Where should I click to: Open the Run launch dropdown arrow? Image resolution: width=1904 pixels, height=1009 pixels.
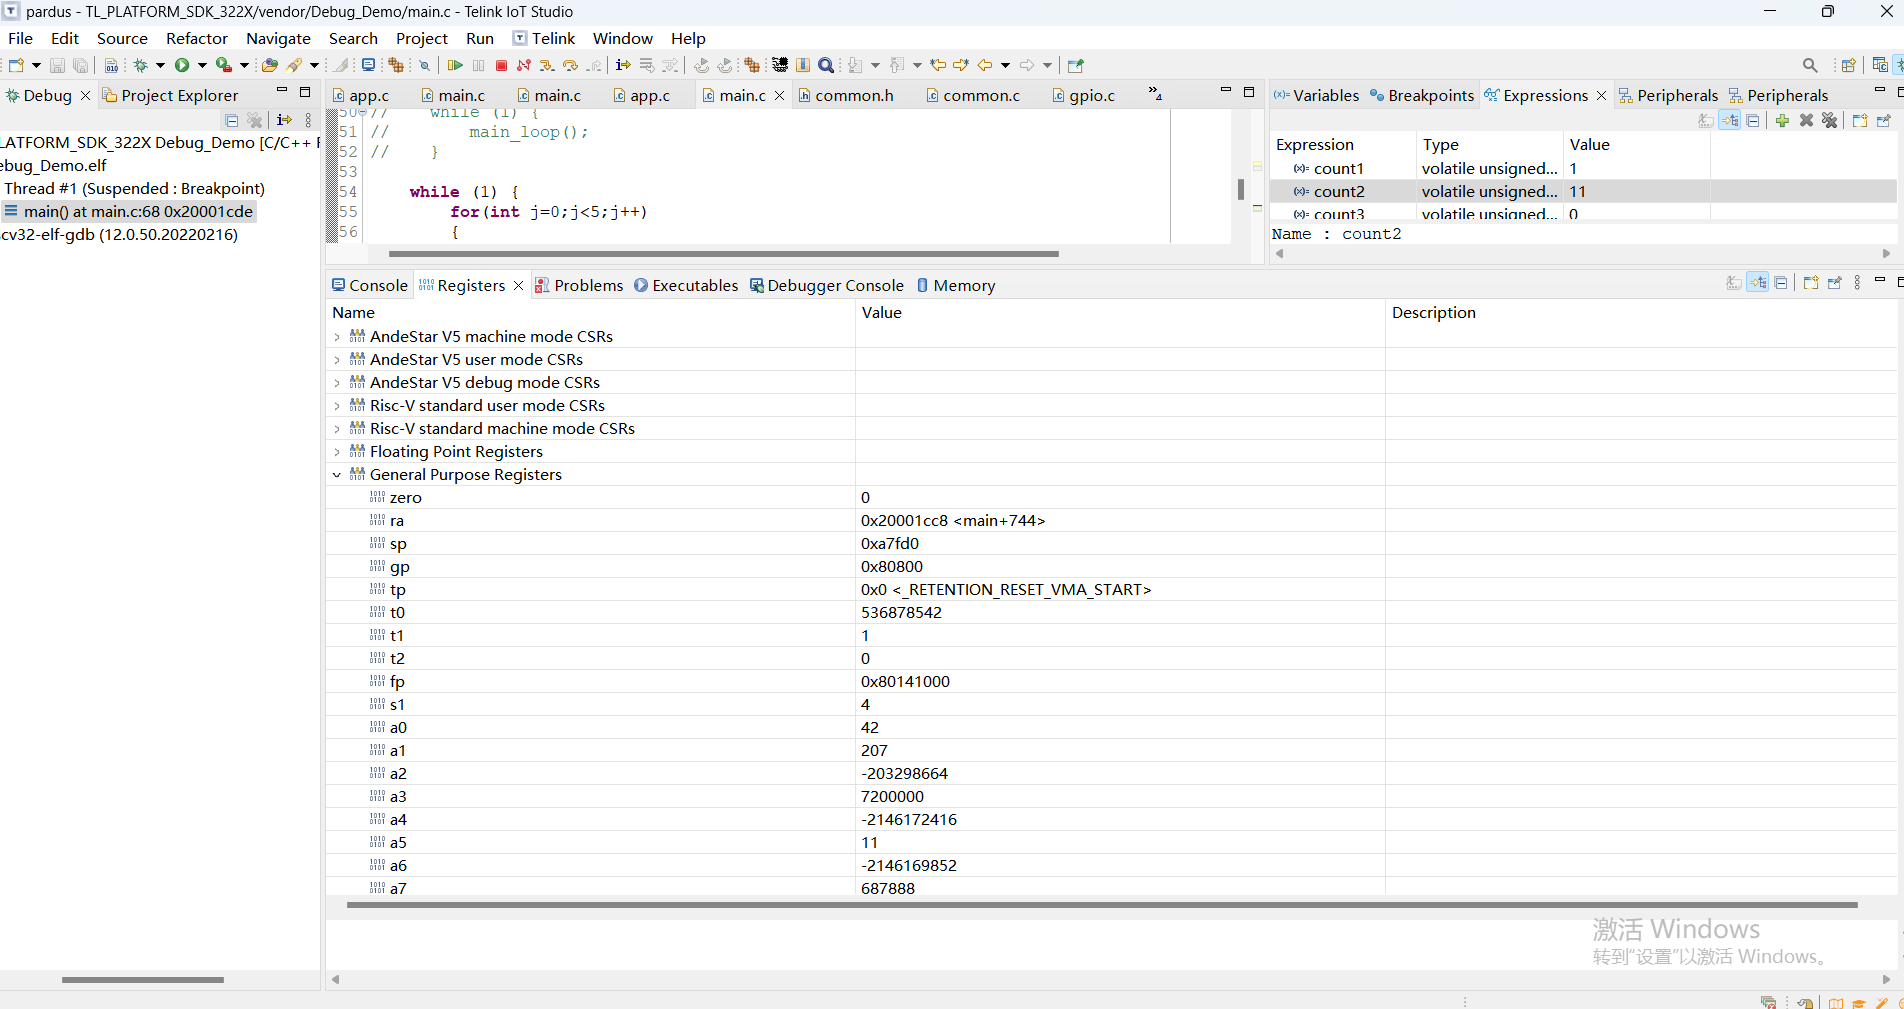[x=202, y=65]
